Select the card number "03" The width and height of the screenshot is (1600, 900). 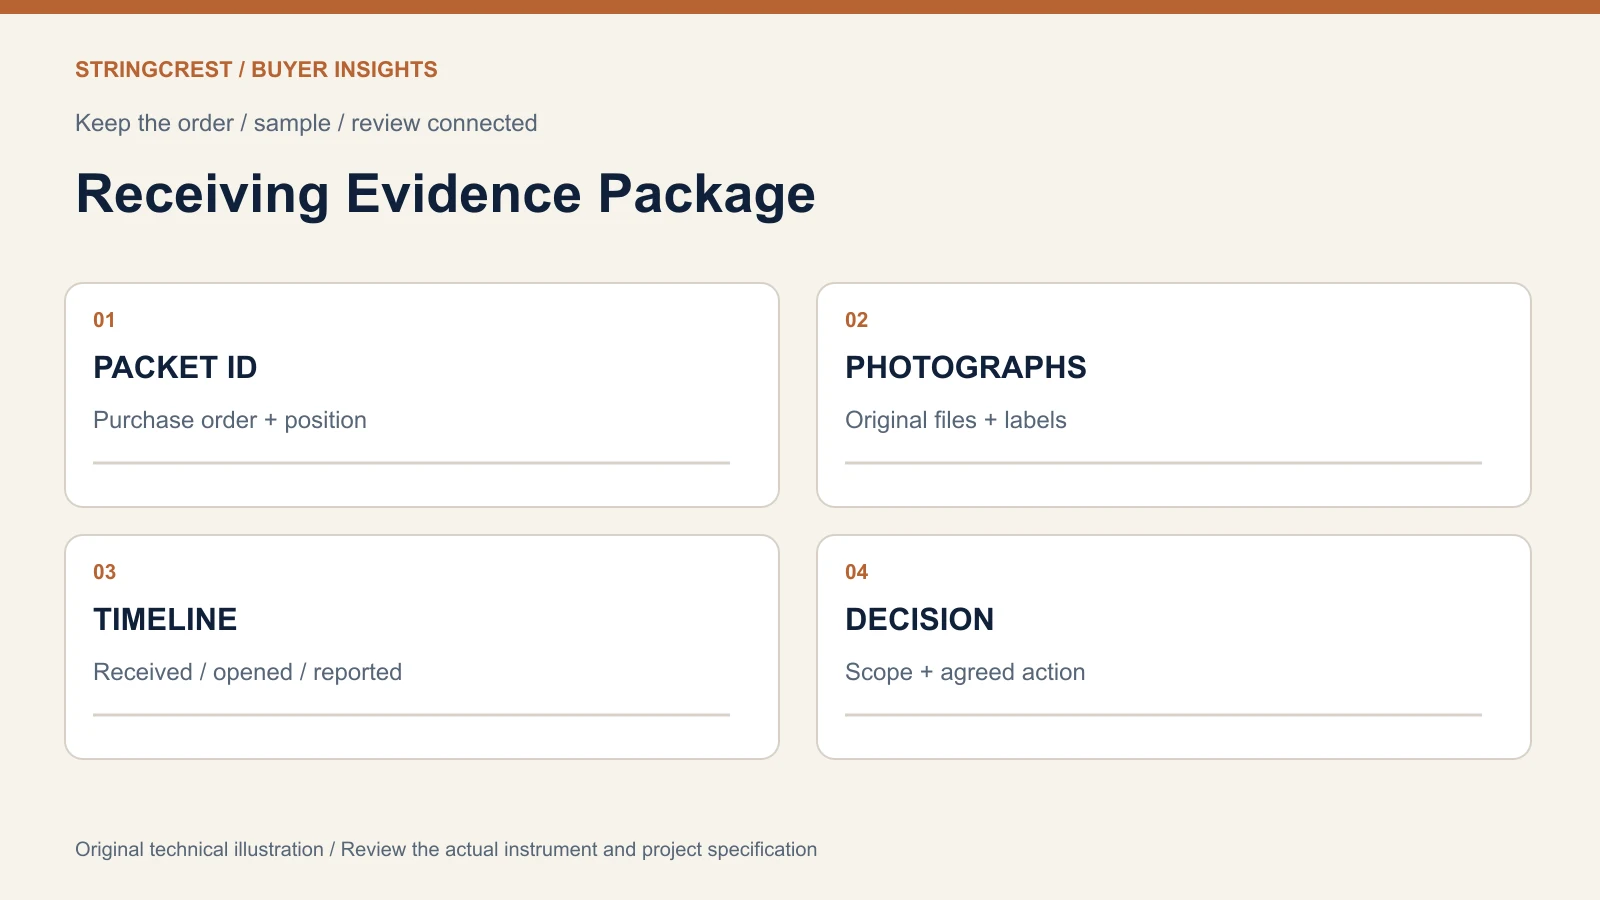point(104,572)
